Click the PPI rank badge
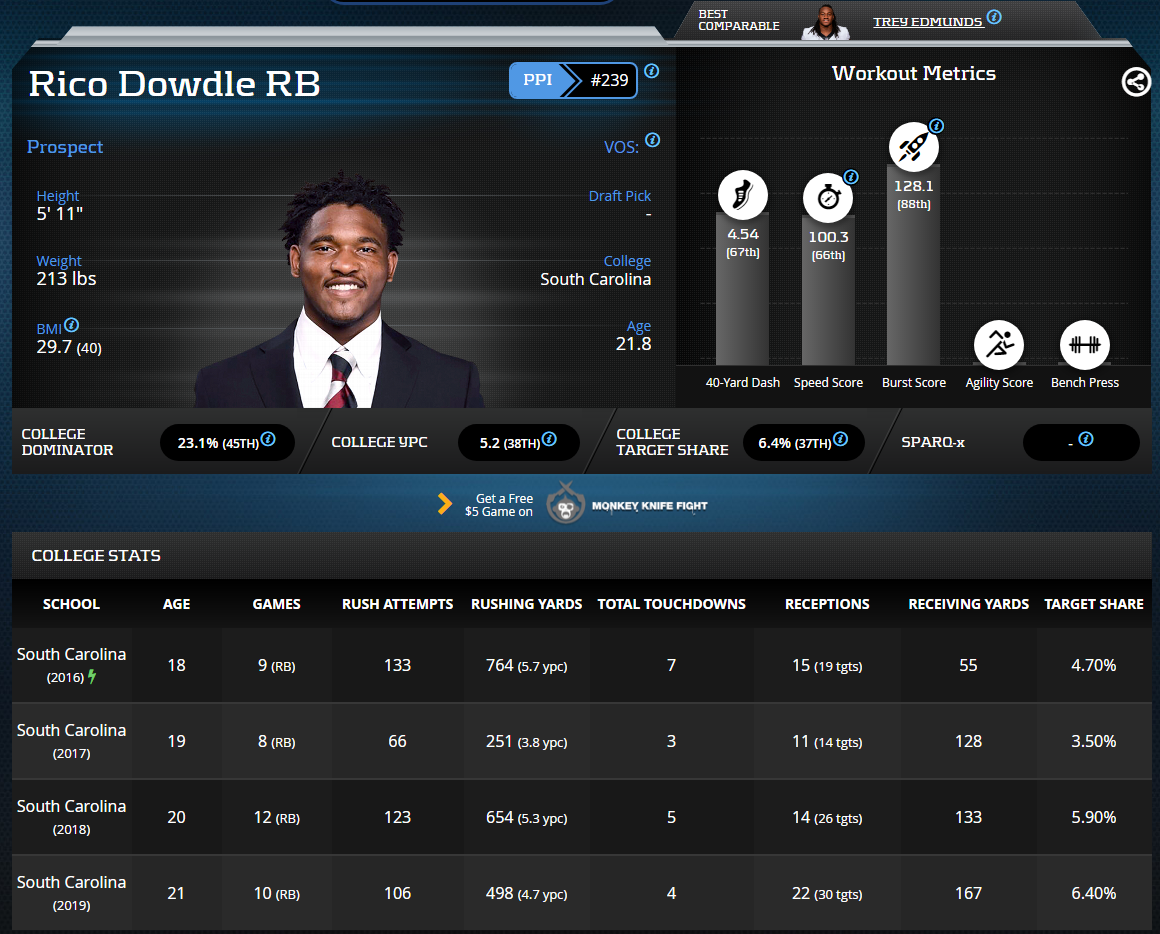Image resolution: width=1160 pixels, height=934 pixels. (x=574, y=81)
